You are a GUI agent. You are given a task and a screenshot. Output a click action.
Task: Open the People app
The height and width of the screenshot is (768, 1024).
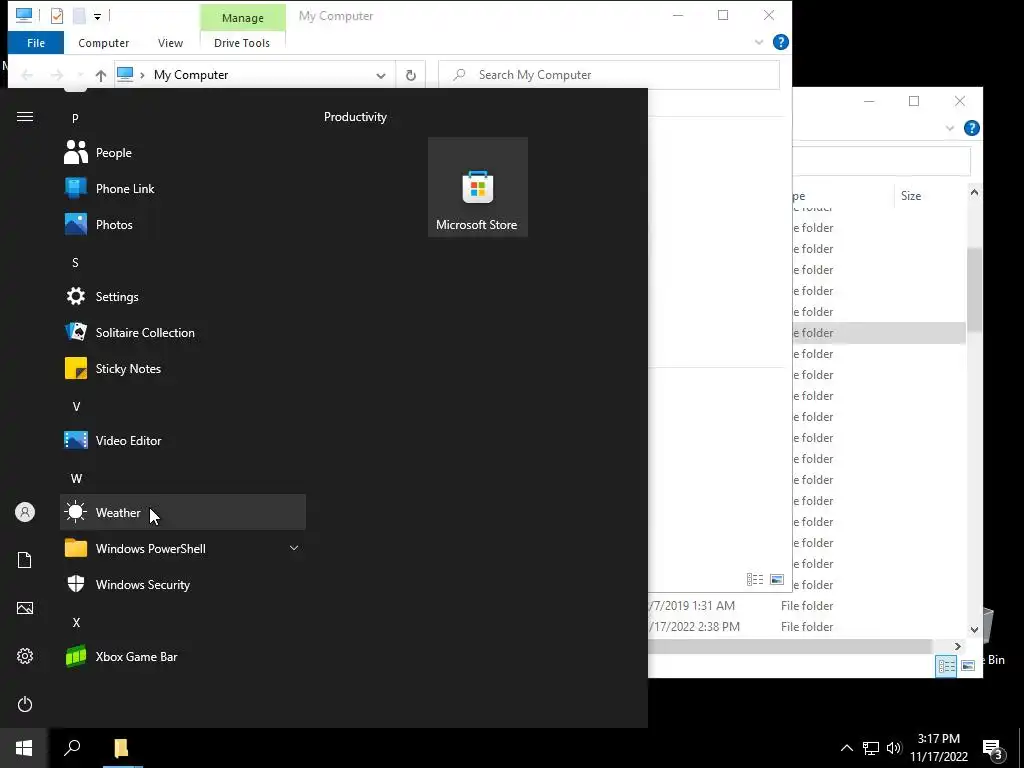pos(183,153)
